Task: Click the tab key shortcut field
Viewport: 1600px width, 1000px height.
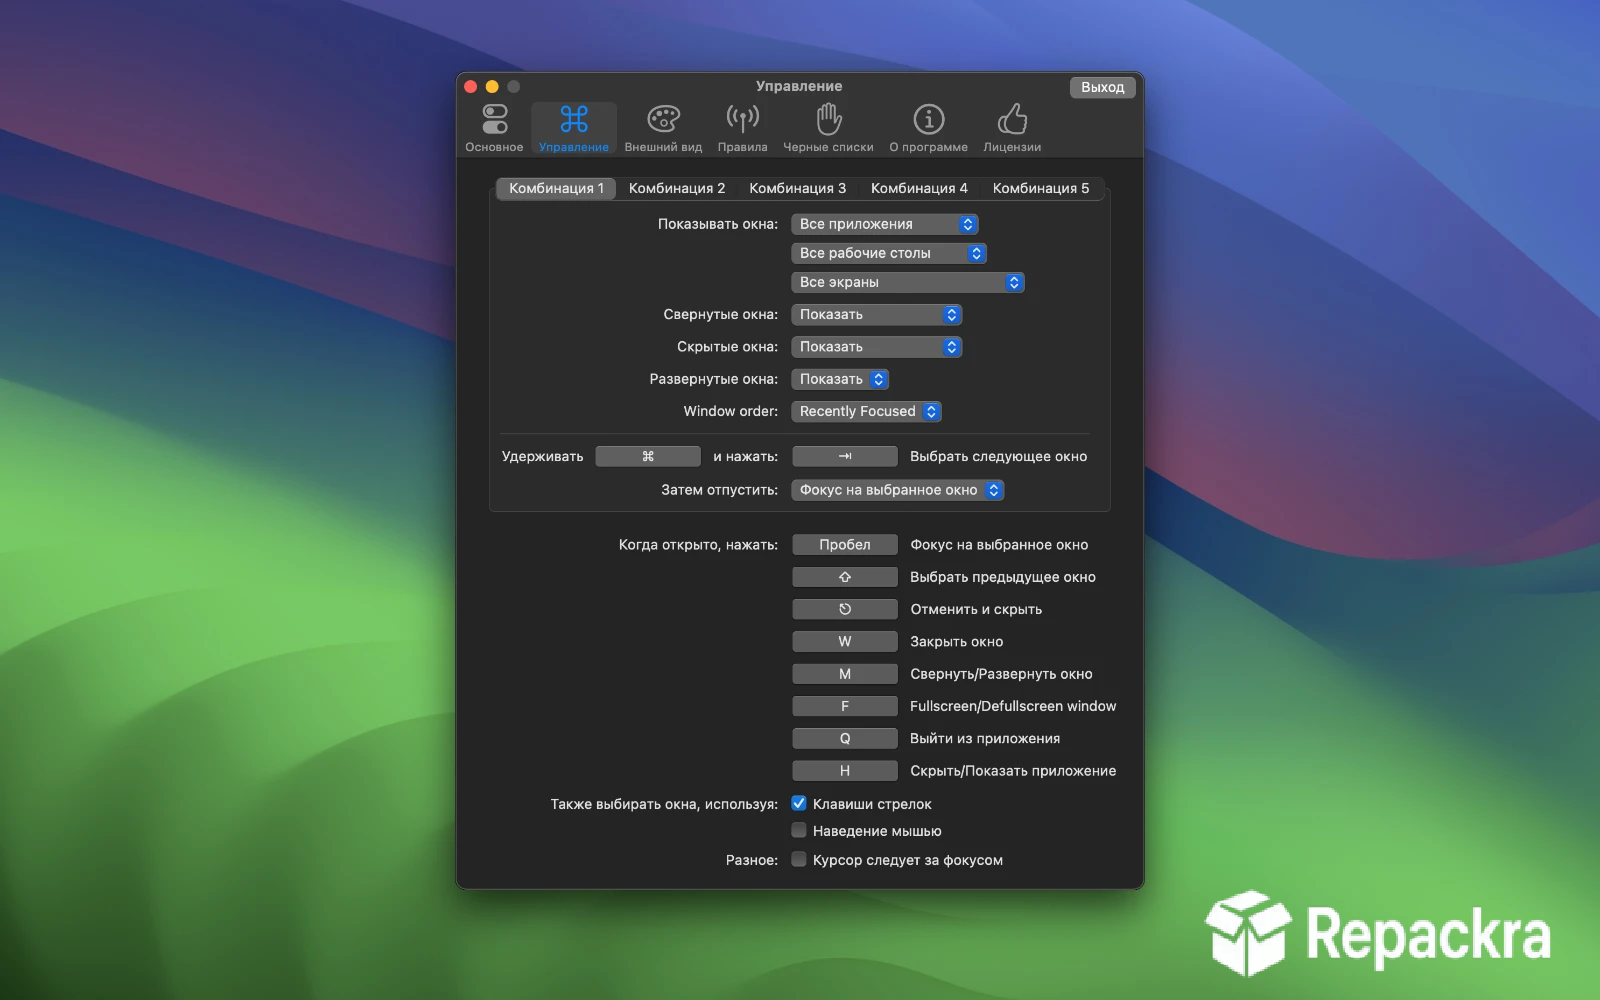Action: (x=845, y=456)
